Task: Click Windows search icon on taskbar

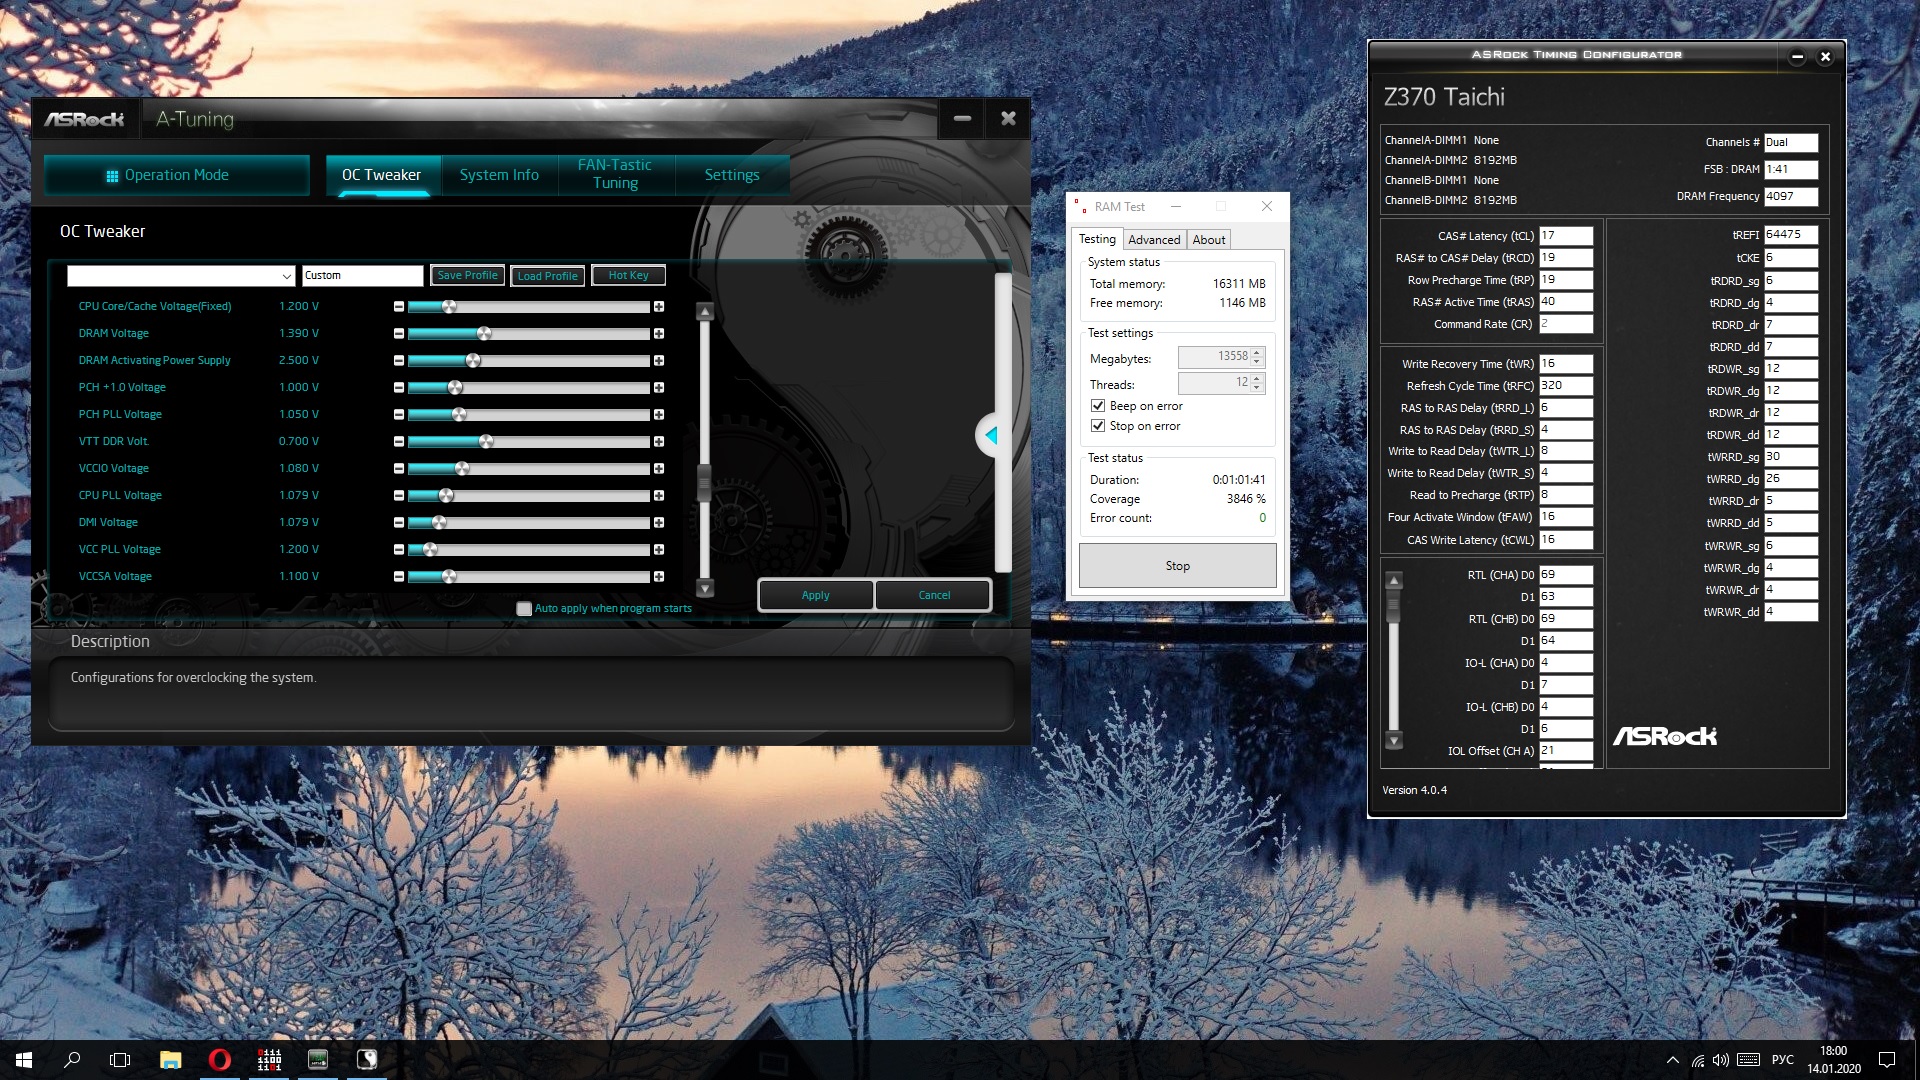Action: [x=72, y=1060]
